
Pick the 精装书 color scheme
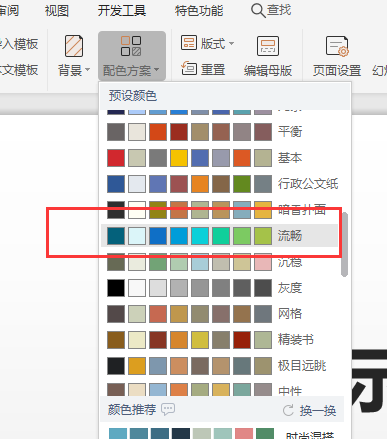[x=220, y=340]
